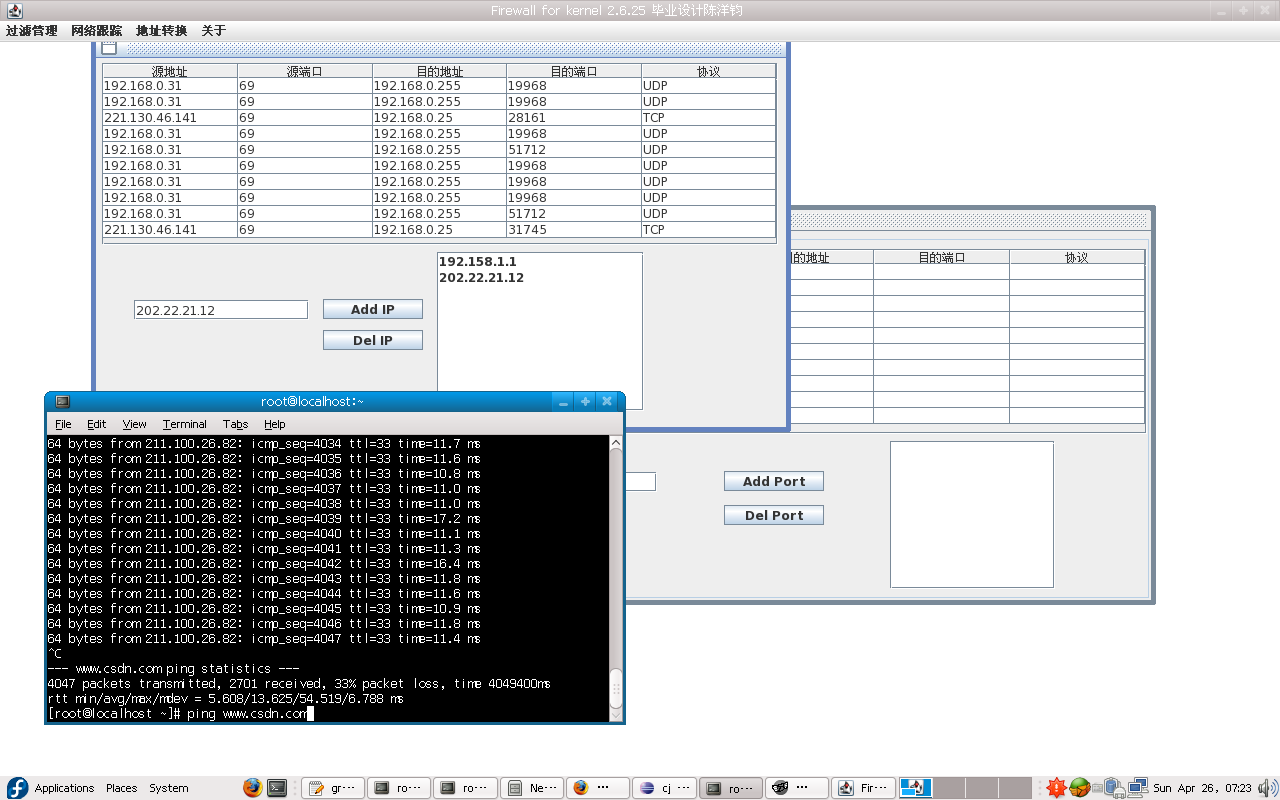The width and height of the screenshot is (1280, 800).
Task: Open the terminal's Terminal menu
Action: tap(184, 424)
